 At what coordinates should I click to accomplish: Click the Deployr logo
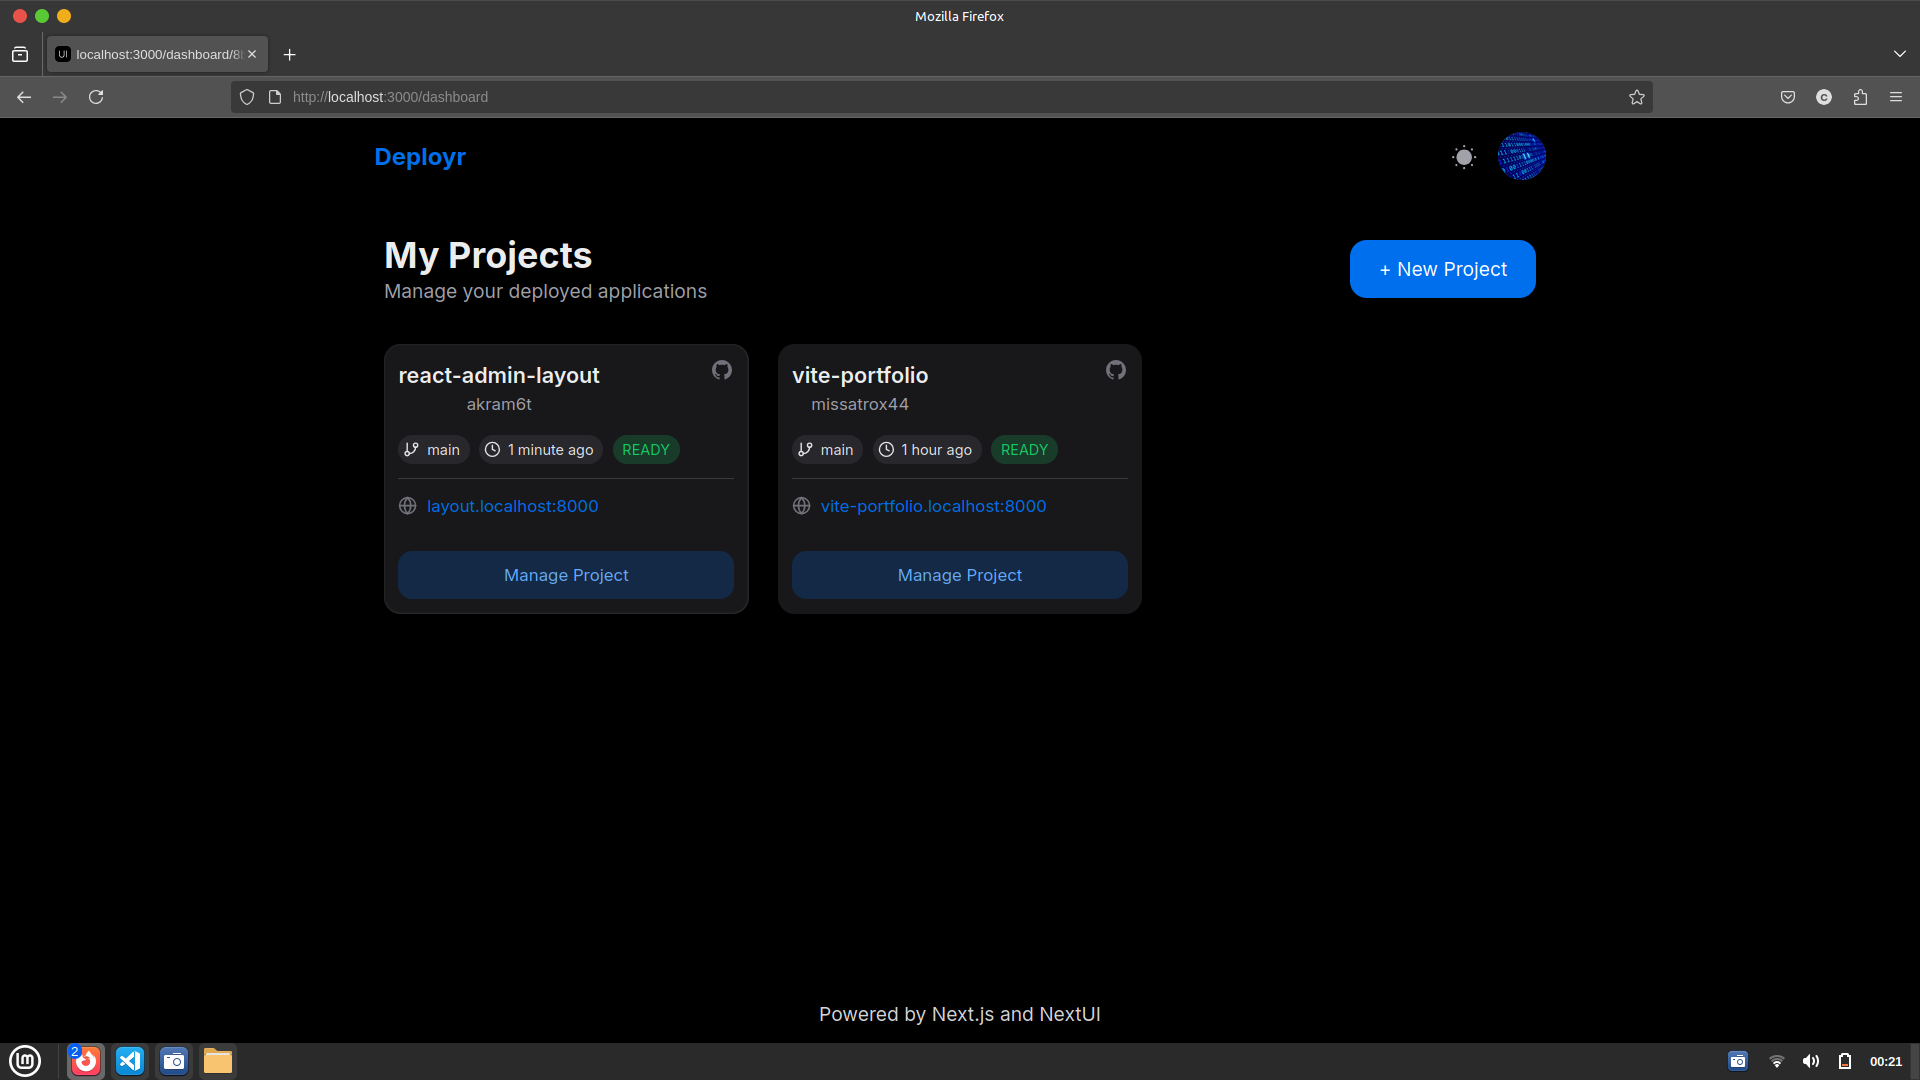tap(420, 157)
